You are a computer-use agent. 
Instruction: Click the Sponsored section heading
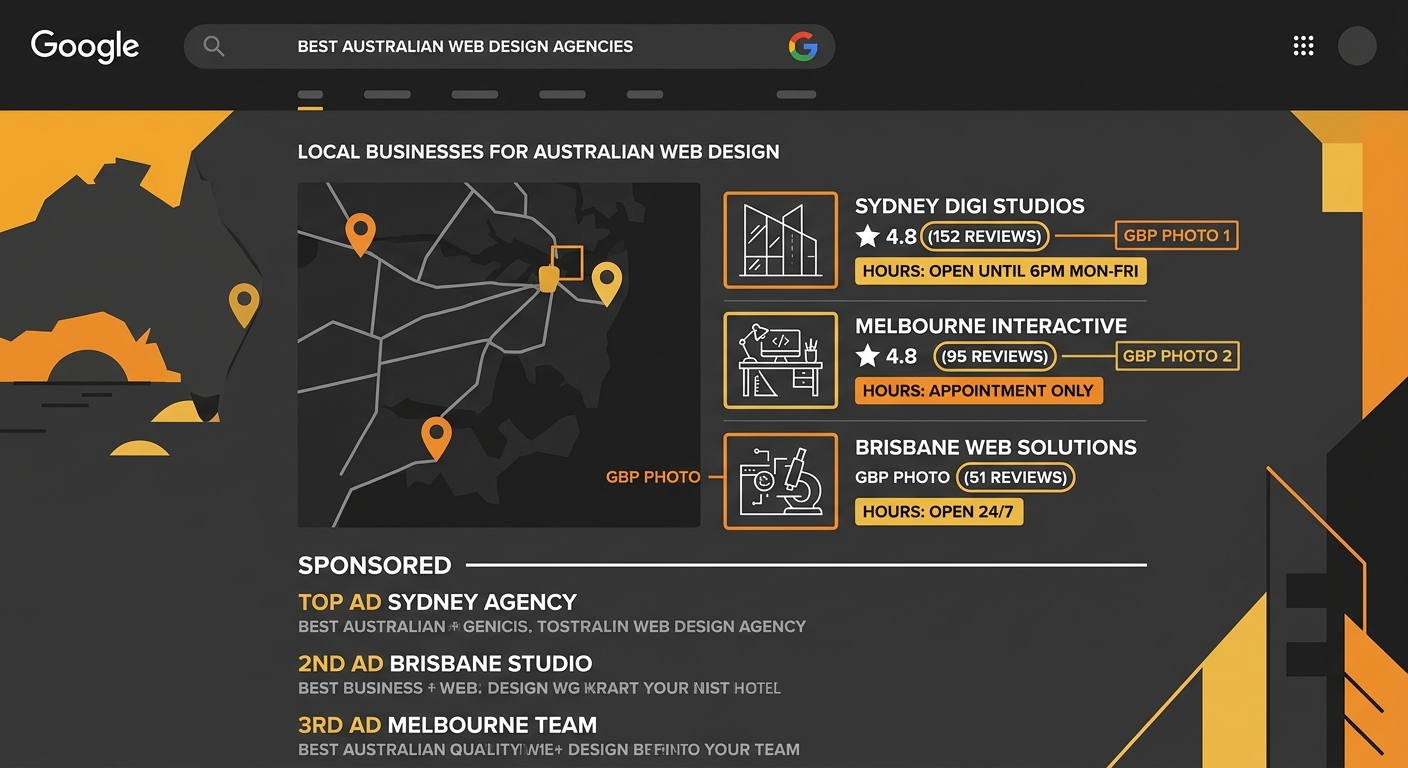click(374, 565)
